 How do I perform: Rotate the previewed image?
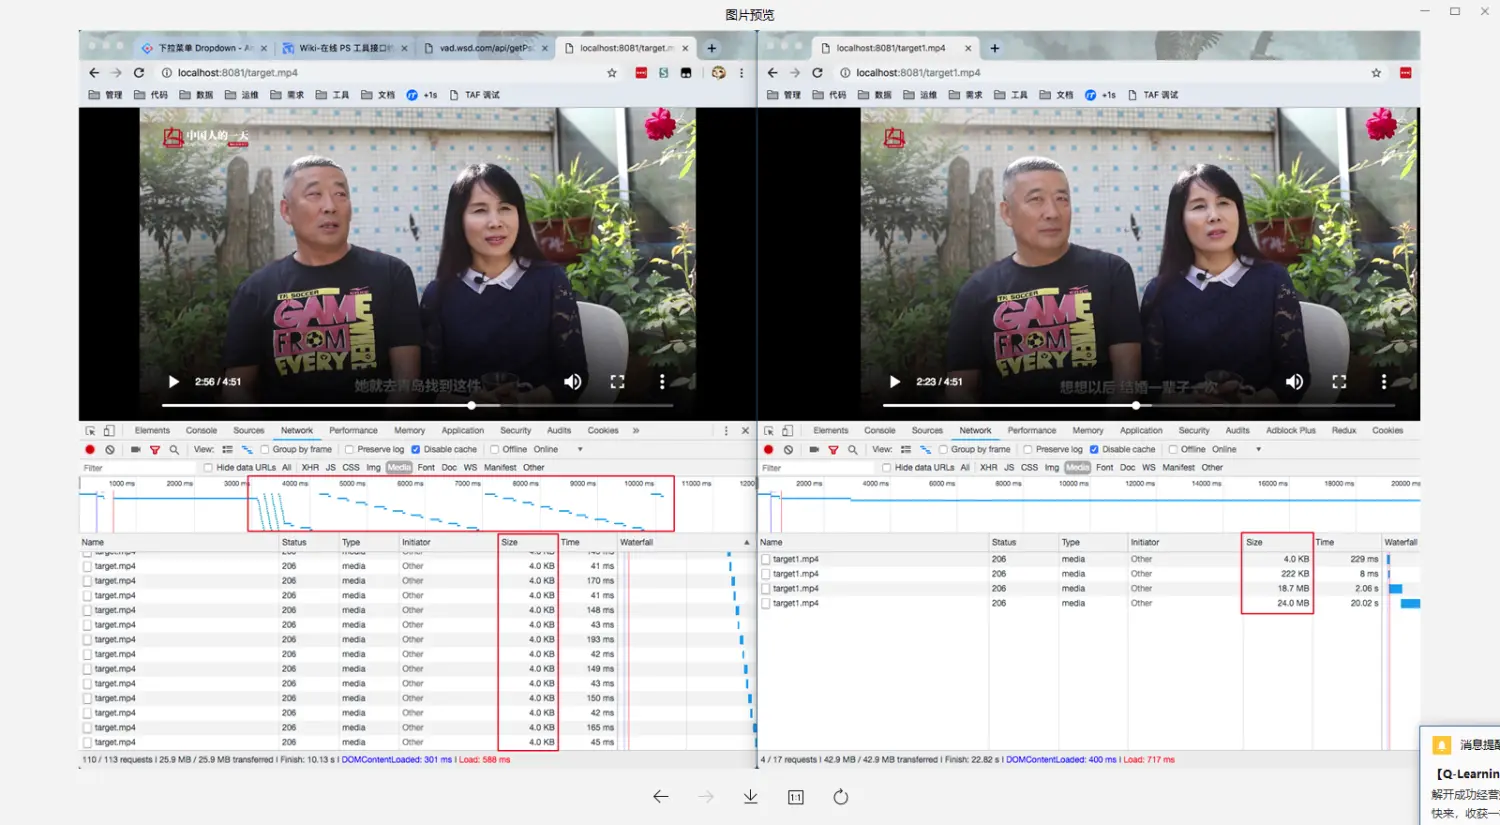coord(841,797)
